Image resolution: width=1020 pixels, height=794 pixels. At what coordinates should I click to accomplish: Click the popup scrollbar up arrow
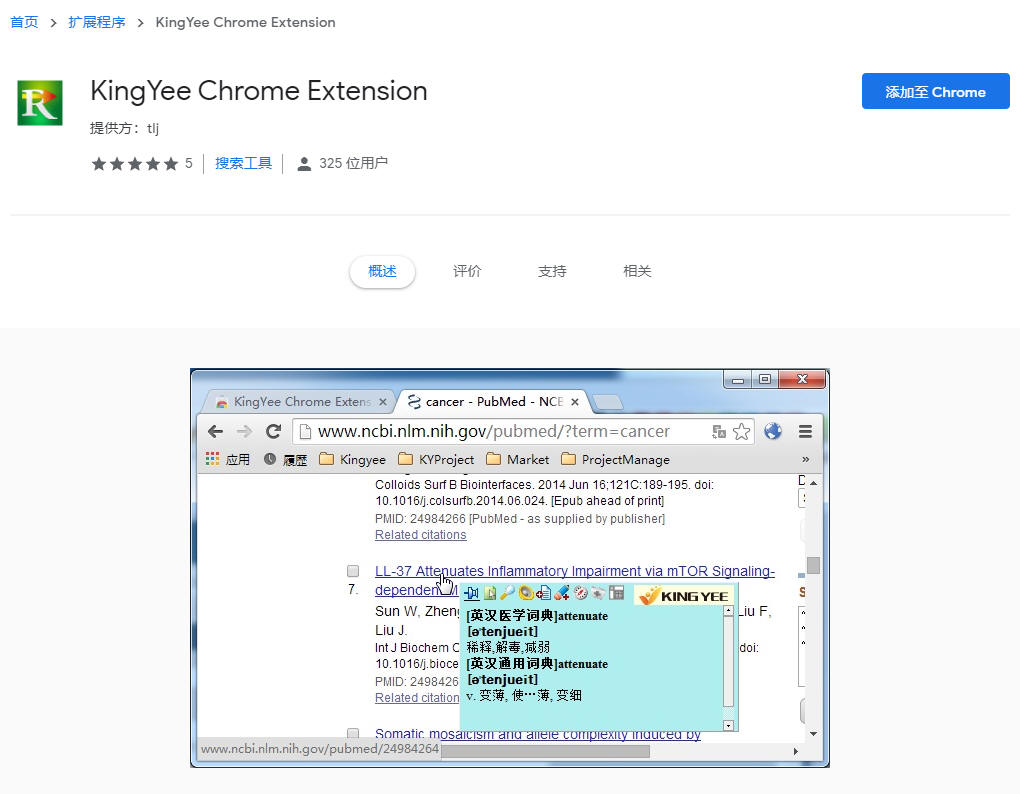tap(729, 611)
